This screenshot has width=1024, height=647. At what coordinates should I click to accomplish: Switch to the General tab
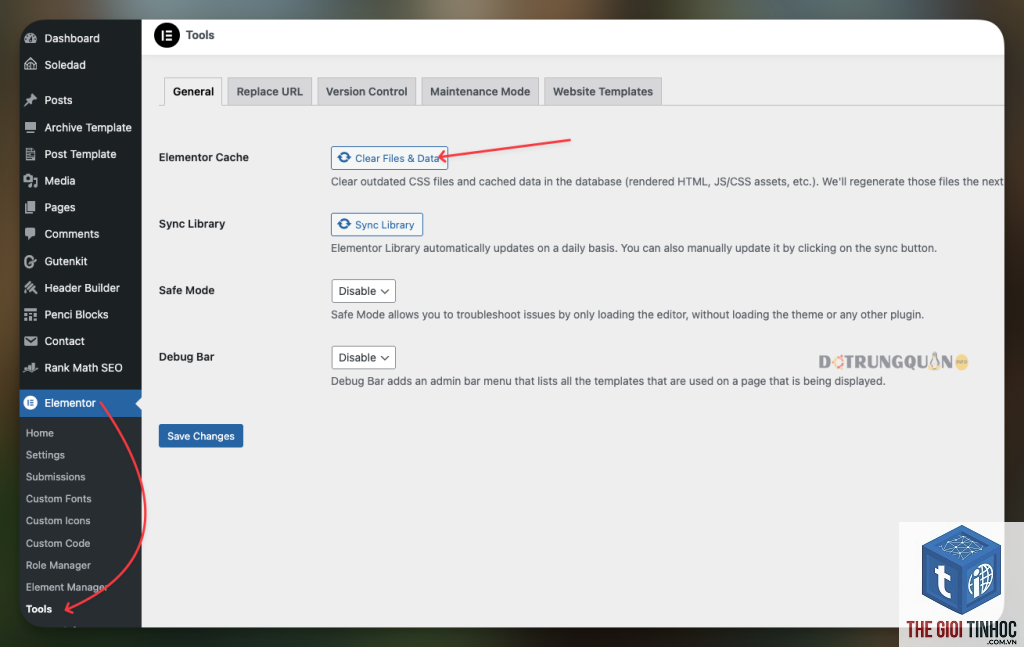tap(193, 91)
